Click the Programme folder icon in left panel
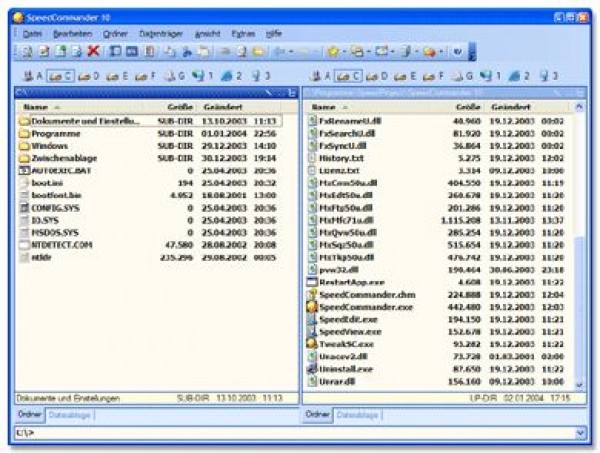The height and width of the screenshot is (453, 600). 24,134
